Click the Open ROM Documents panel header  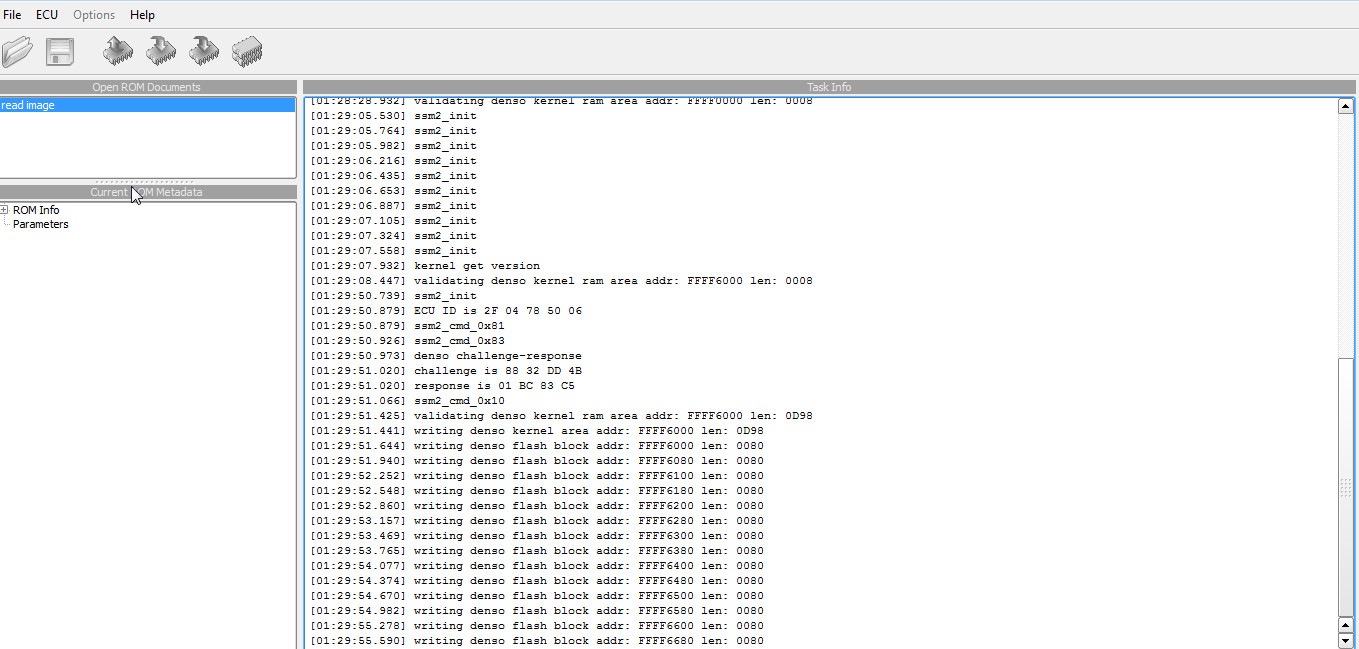148,87
